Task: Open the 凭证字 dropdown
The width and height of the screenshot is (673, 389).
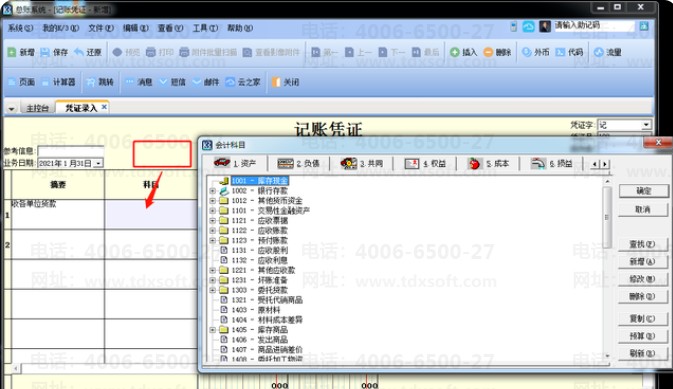Action: click(x=646, y=125)
